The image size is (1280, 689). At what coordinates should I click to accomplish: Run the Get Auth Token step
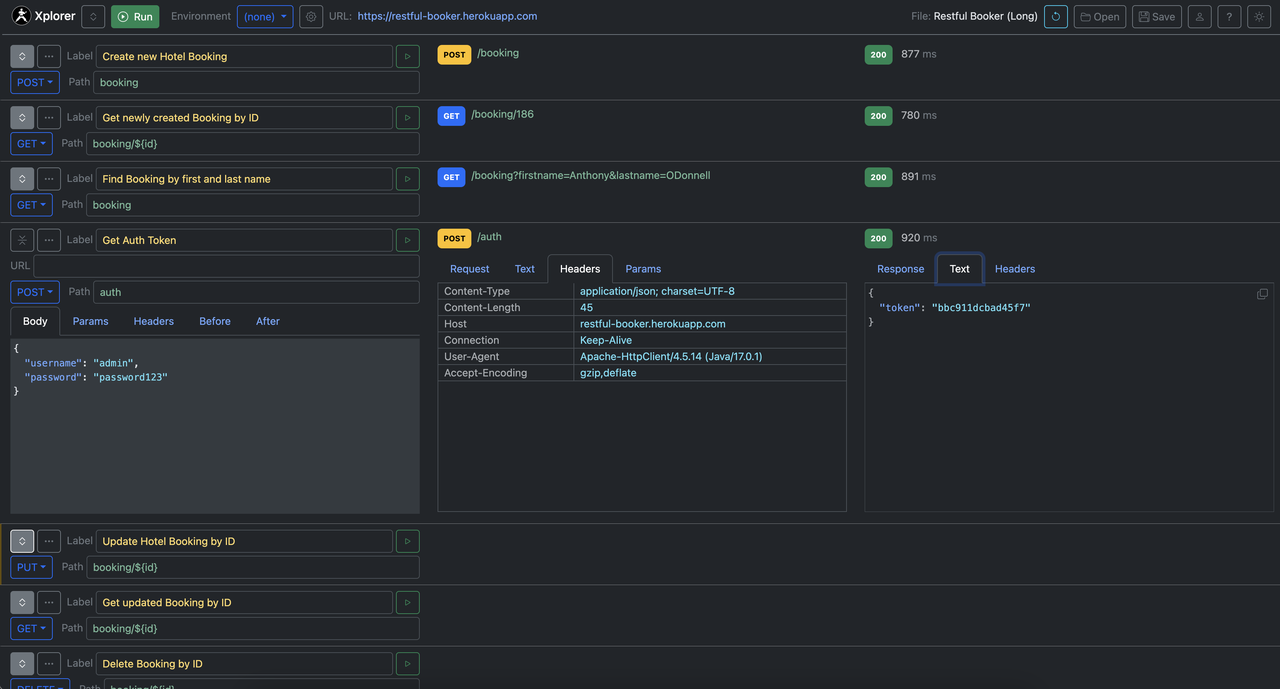[407, 240]
